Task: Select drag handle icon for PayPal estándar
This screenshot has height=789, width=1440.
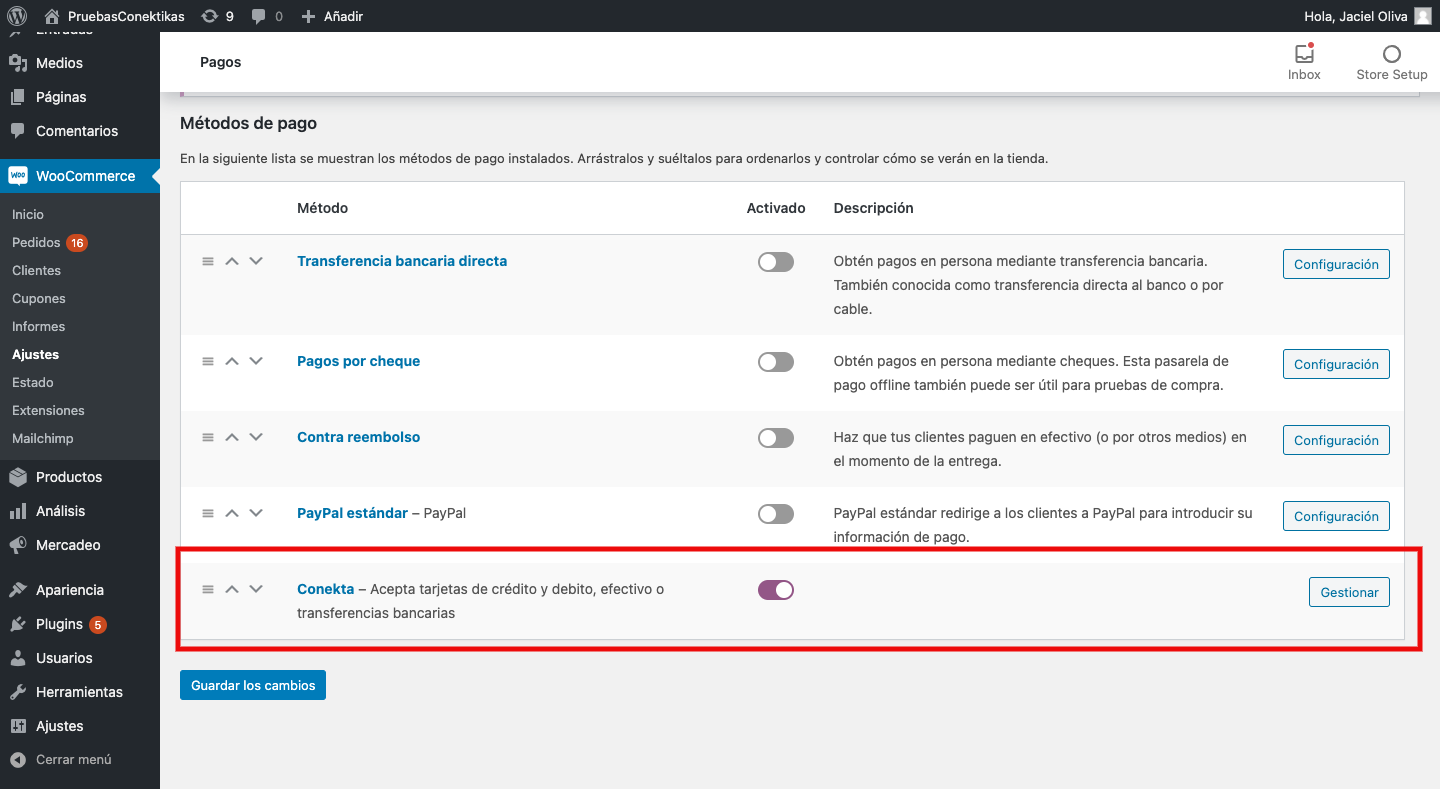Action: [208, 513]
